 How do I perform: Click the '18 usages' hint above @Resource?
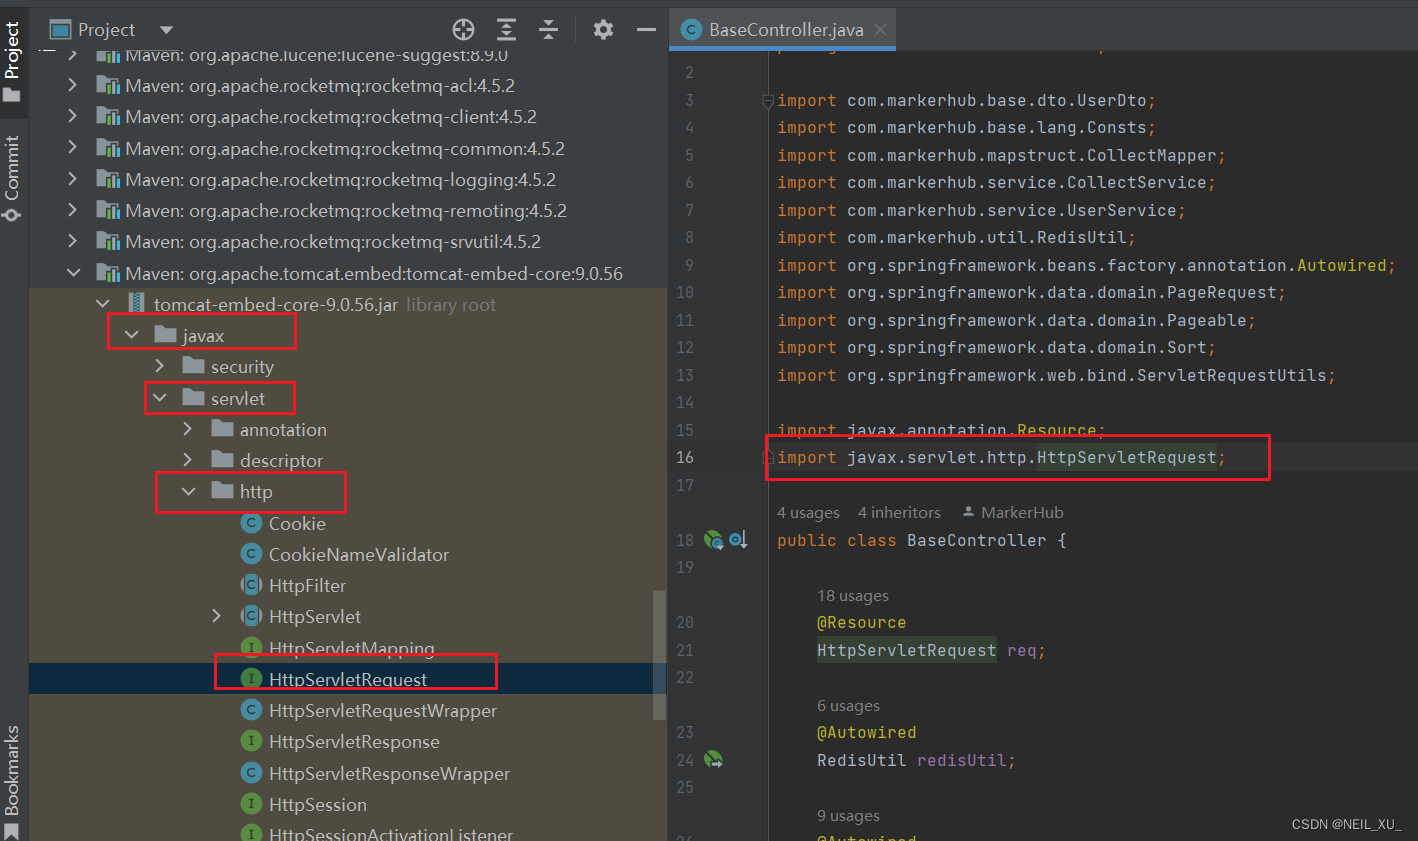[853, 595]
